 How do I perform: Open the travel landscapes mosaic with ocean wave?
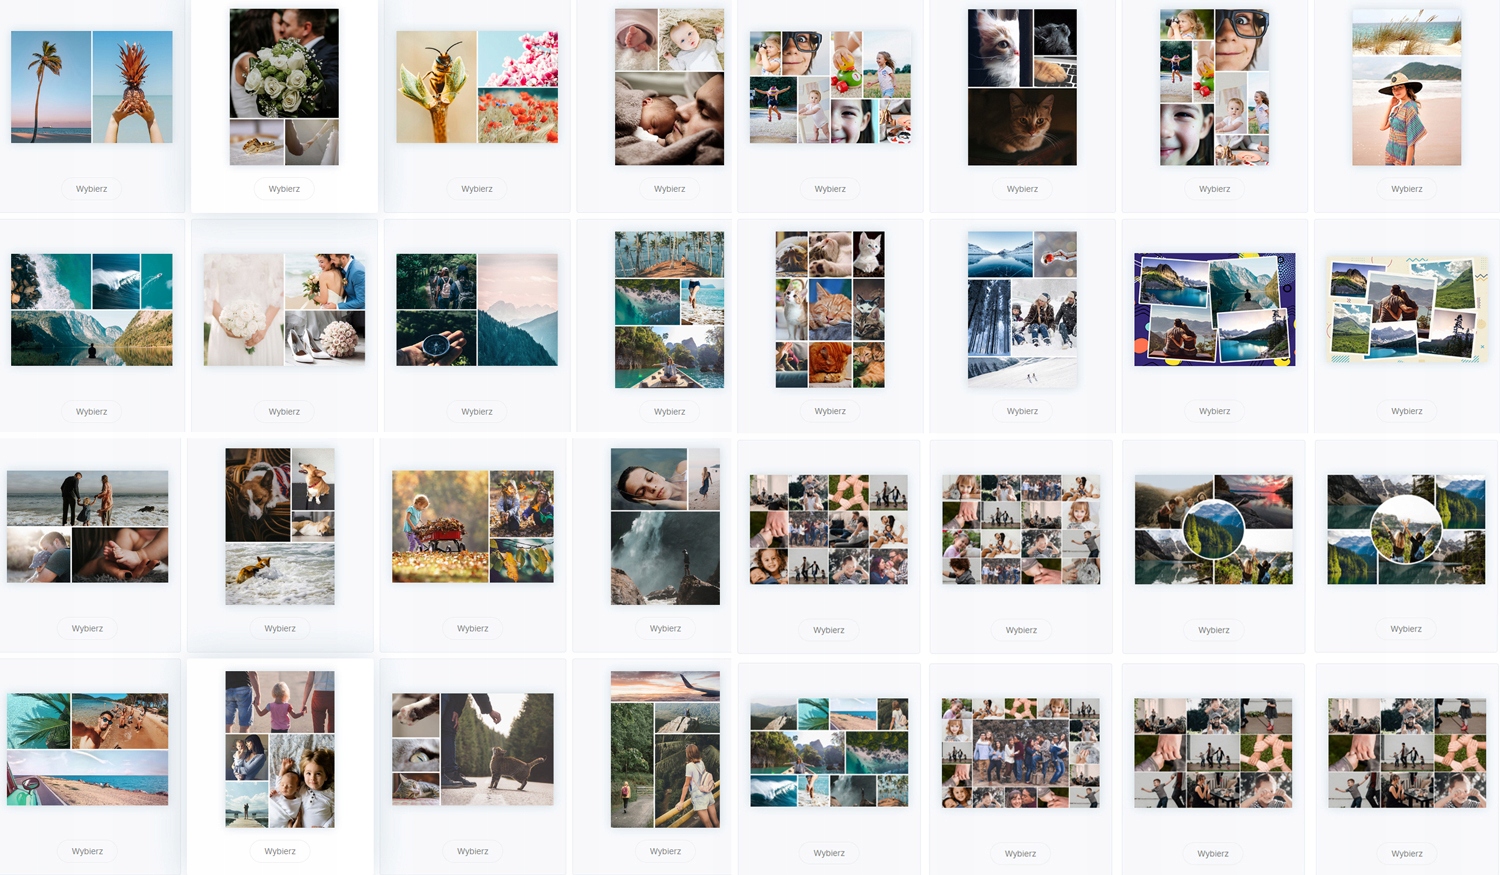[829, 753]
